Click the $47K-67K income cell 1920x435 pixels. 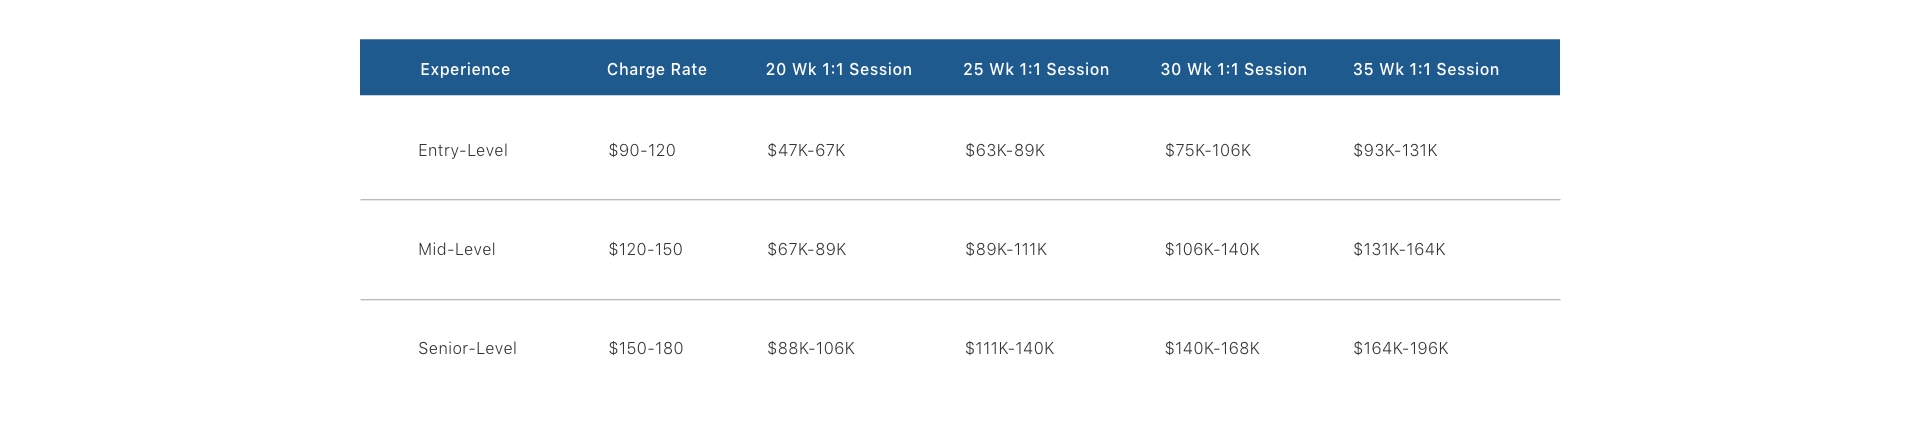coord(806,150)
